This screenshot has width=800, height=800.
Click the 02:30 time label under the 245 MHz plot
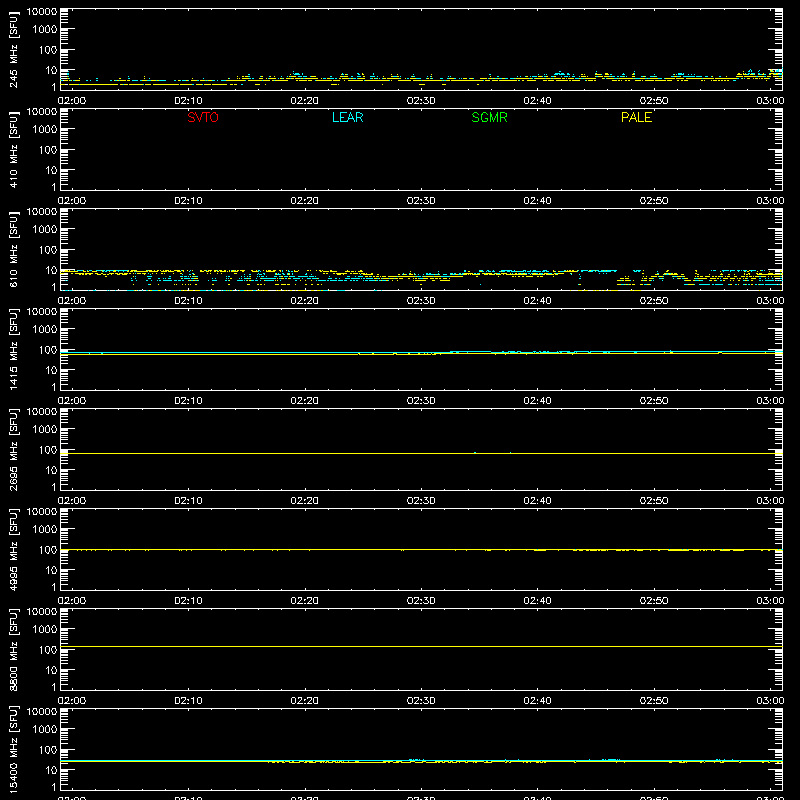click(421, 101)
